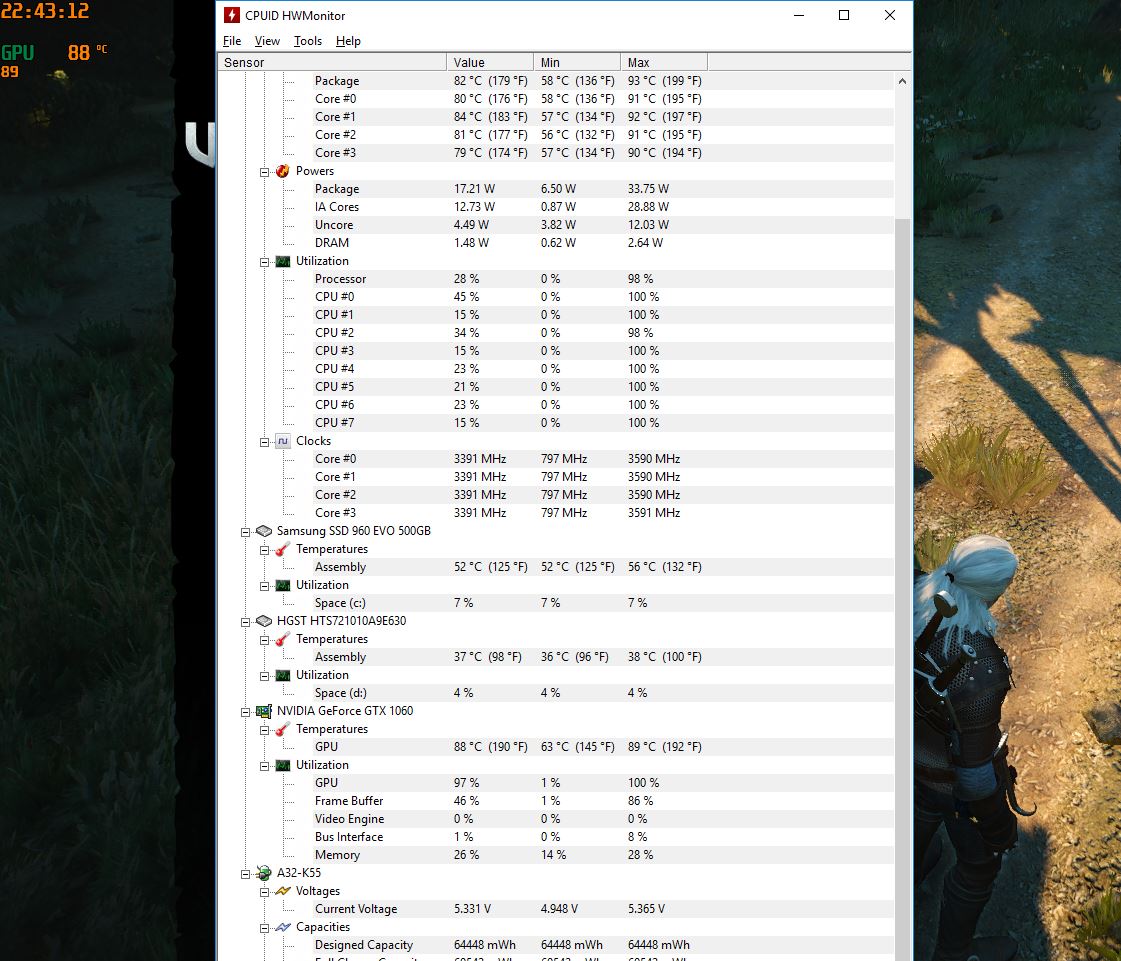
Task: Click the GTX 1060 Temperatures thermometer icon
Action: [283, 729]
